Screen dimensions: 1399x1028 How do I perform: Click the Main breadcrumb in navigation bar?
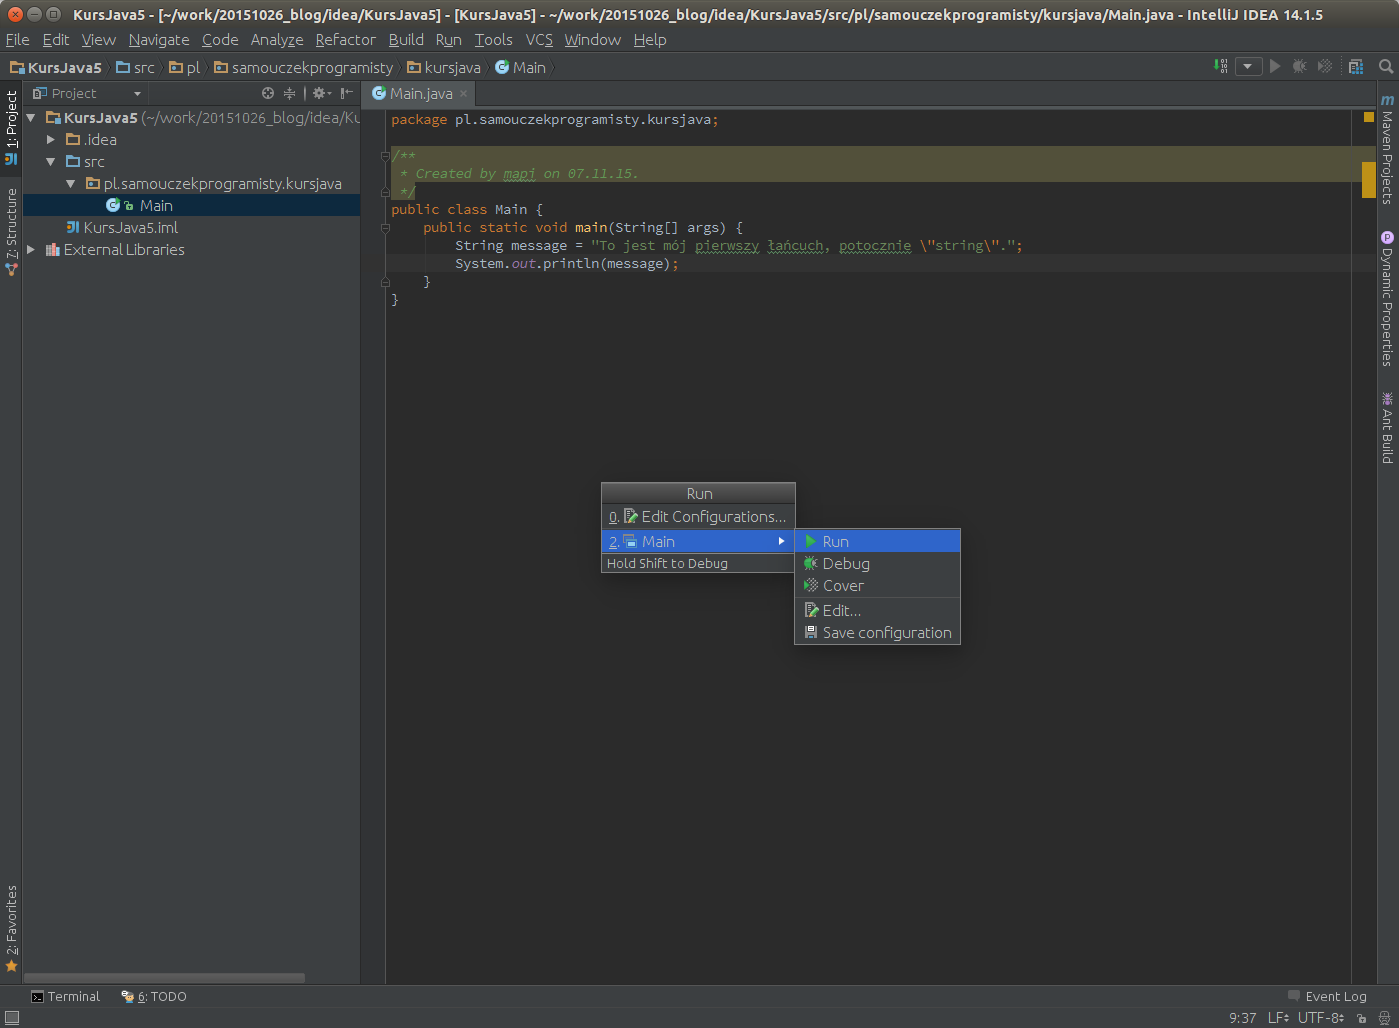click(x=520, y=68)
